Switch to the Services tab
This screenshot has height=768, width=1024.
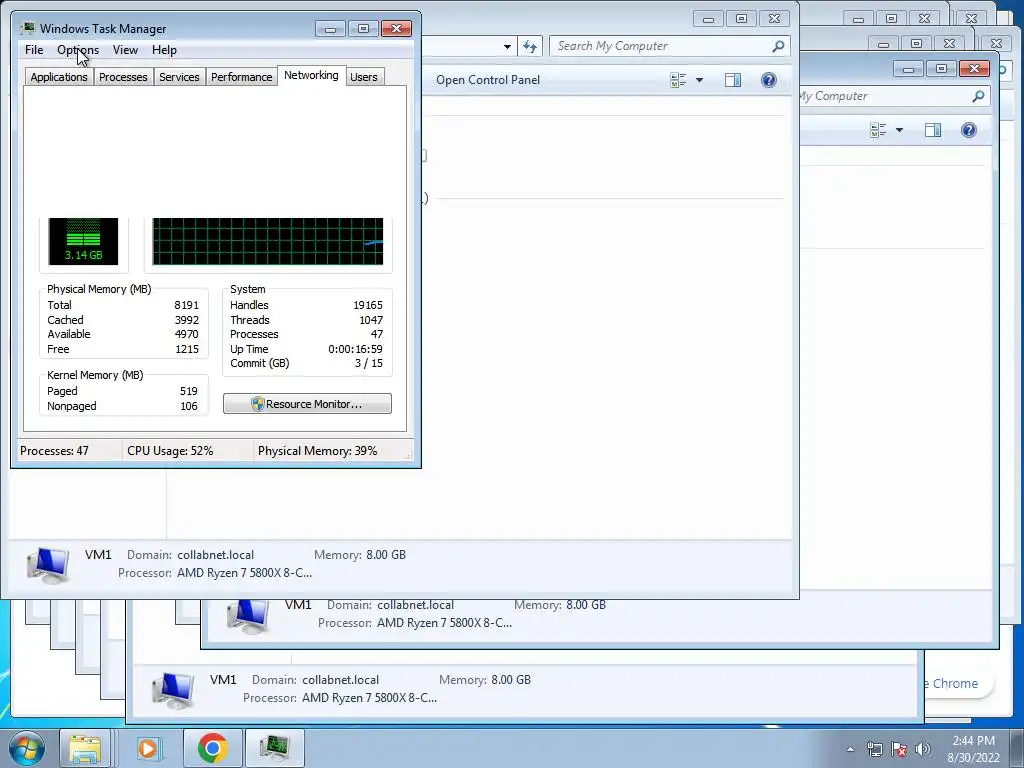pos(179,77)
